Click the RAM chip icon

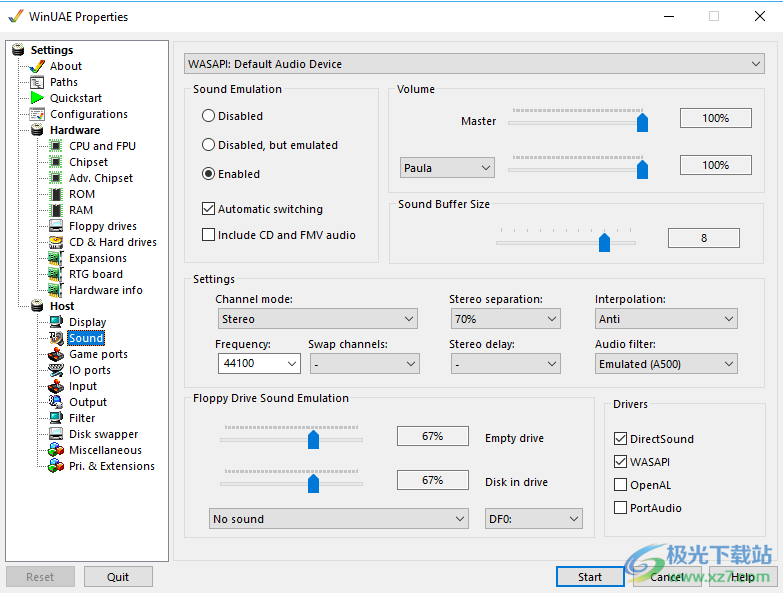pos(56,210)
